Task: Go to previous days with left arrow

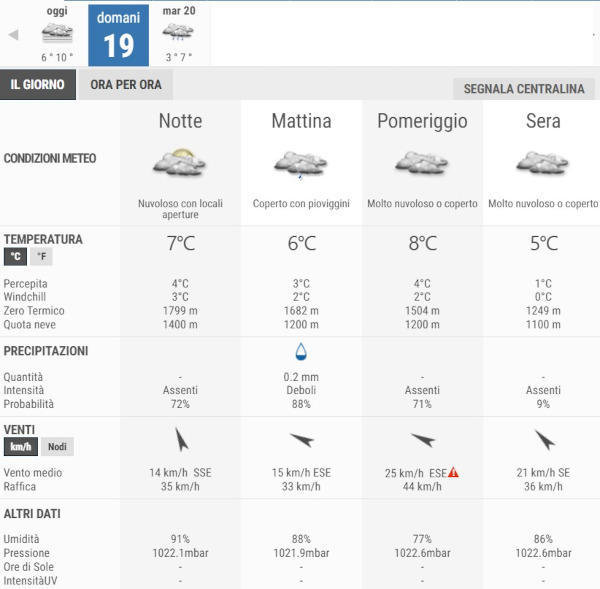Action: click(13, 35)
